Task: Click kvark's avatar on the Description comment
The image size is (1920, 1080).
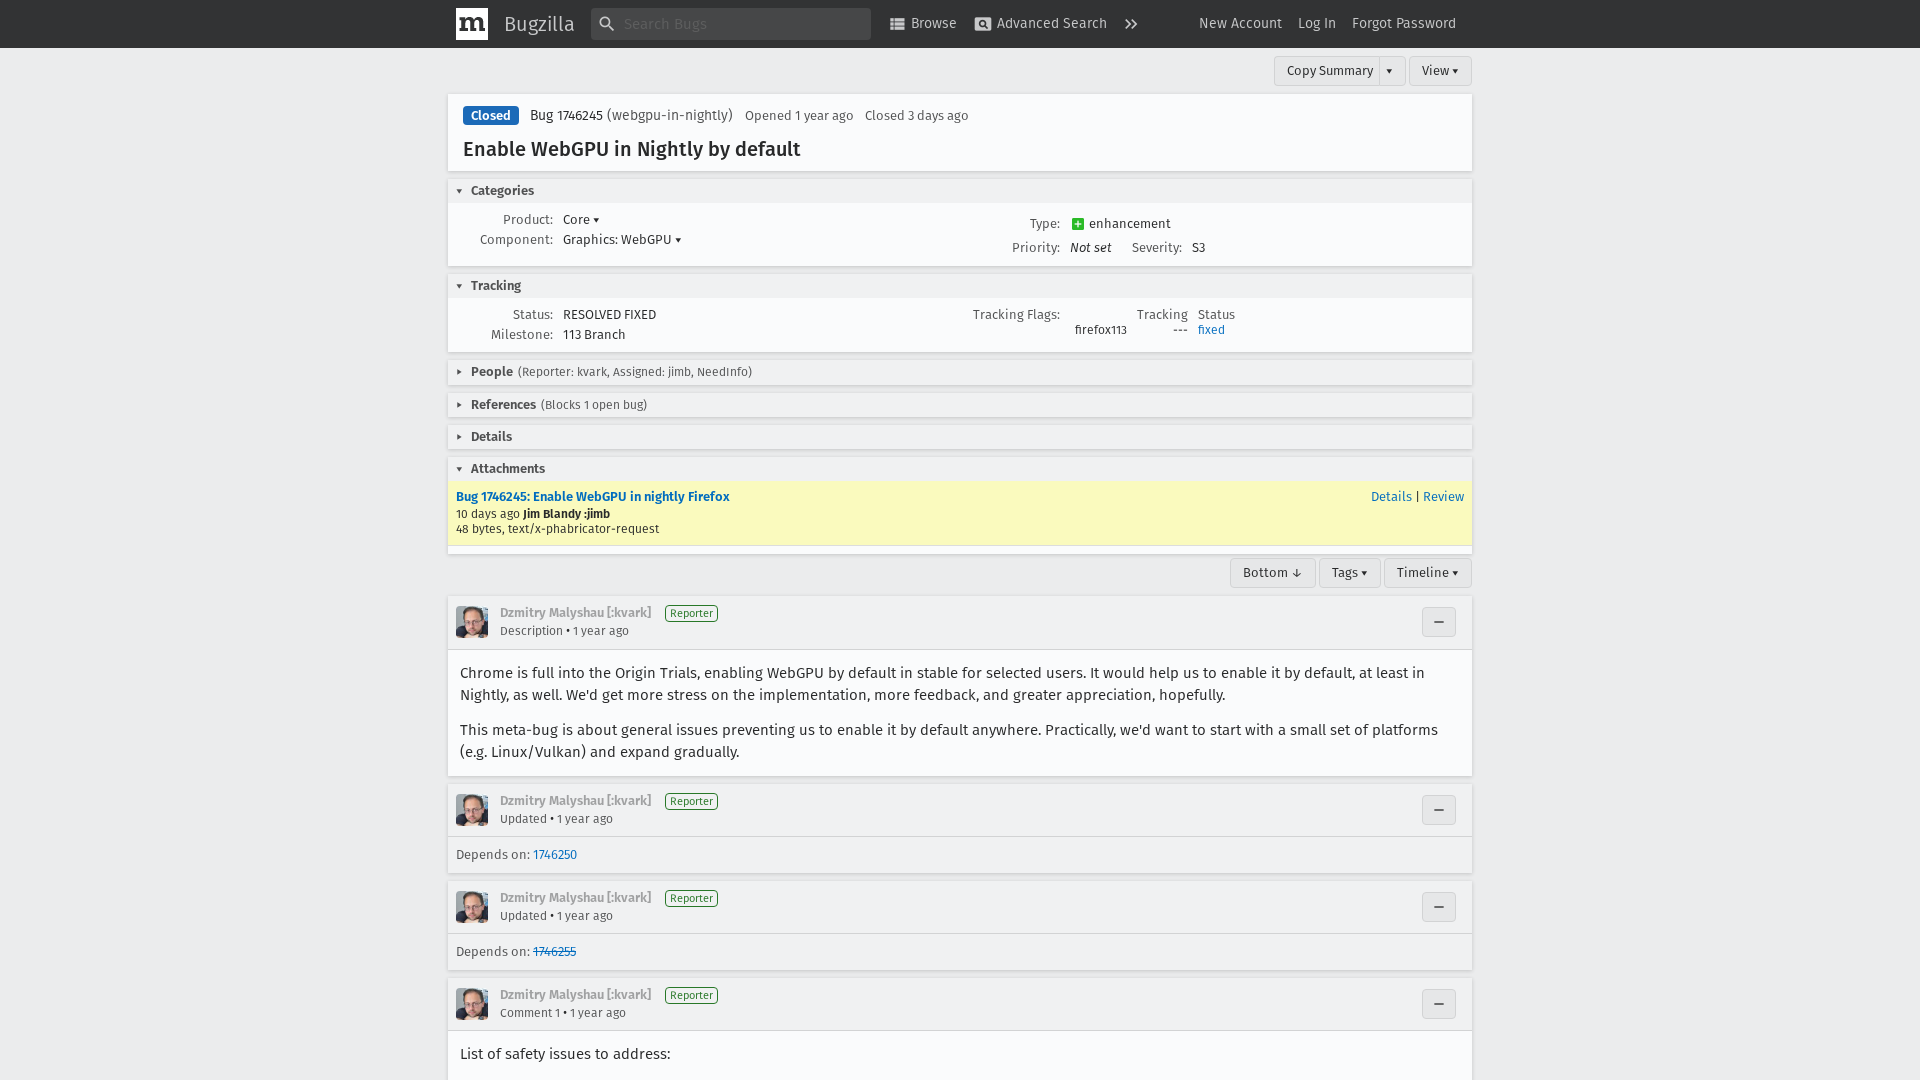Action: 472,622
